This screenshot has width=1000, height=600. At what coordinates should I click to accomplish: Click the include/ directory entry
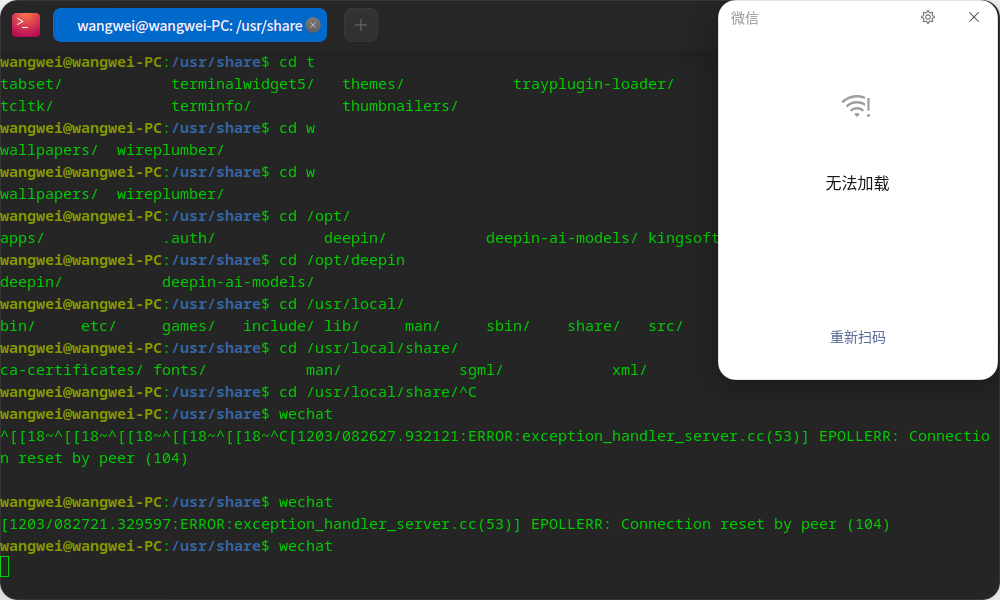pos(279,326)
